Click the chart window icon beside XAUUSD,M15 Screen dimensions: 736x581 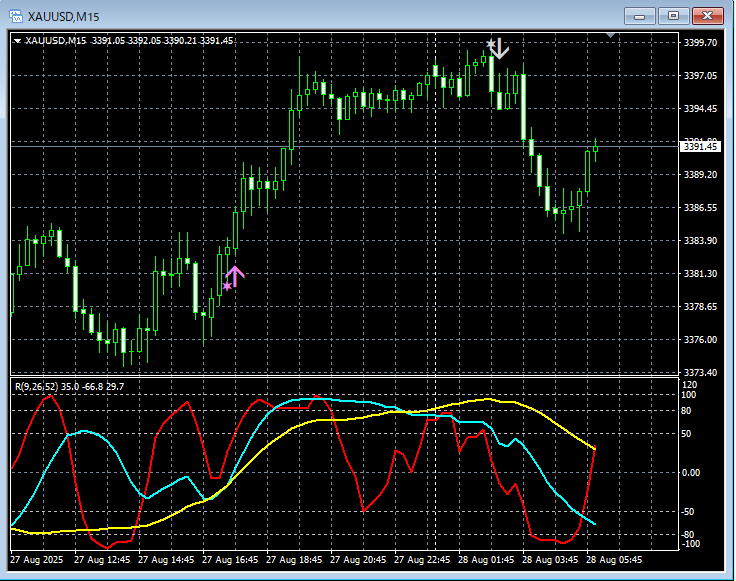(x=16, y=16)
